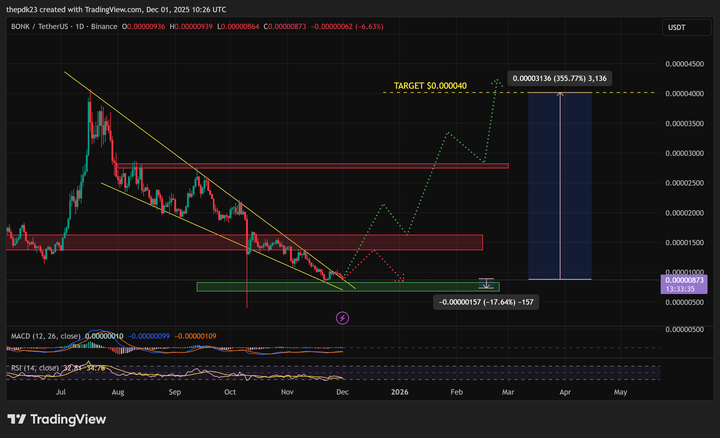Click the green arrowhead atop dotted projection
This screenshot has width=720, height=438.
click(495, 82)
